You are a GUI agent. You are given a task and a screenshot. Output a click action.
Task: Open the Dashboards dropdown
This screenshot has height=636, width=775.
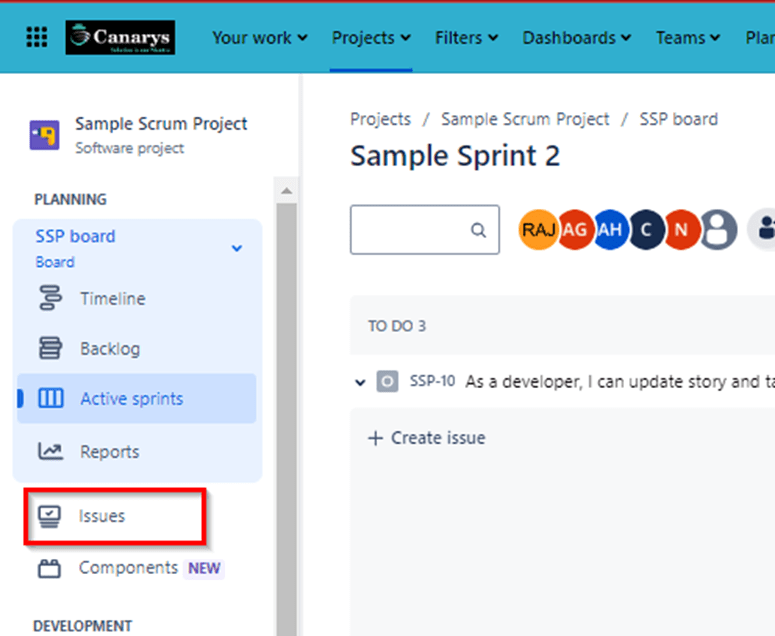point(577,38)
